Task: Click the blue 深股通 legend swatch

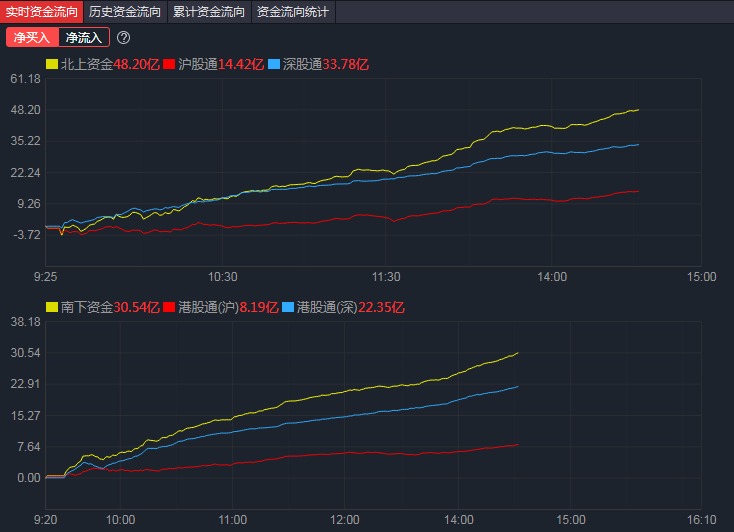Action: tap(274, 64)
